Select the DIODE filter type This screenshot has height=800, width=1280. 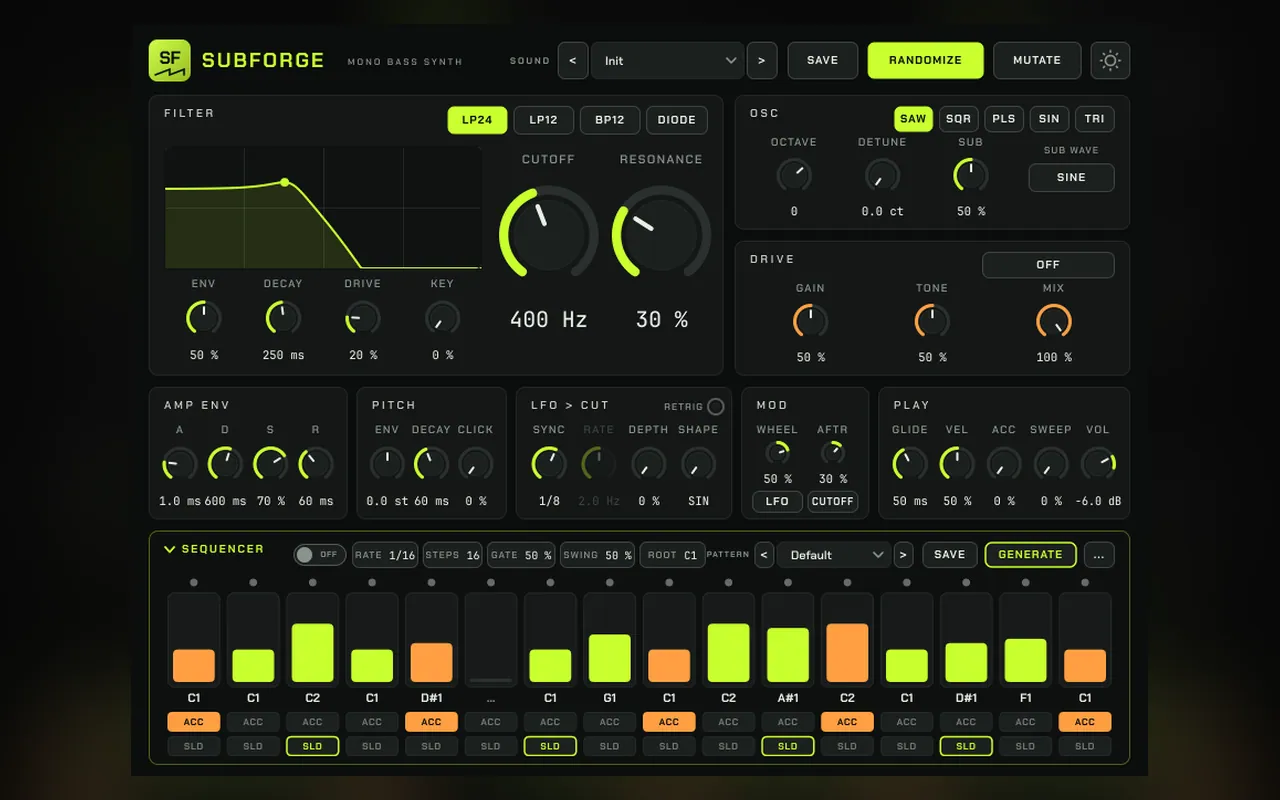[677, 120]
